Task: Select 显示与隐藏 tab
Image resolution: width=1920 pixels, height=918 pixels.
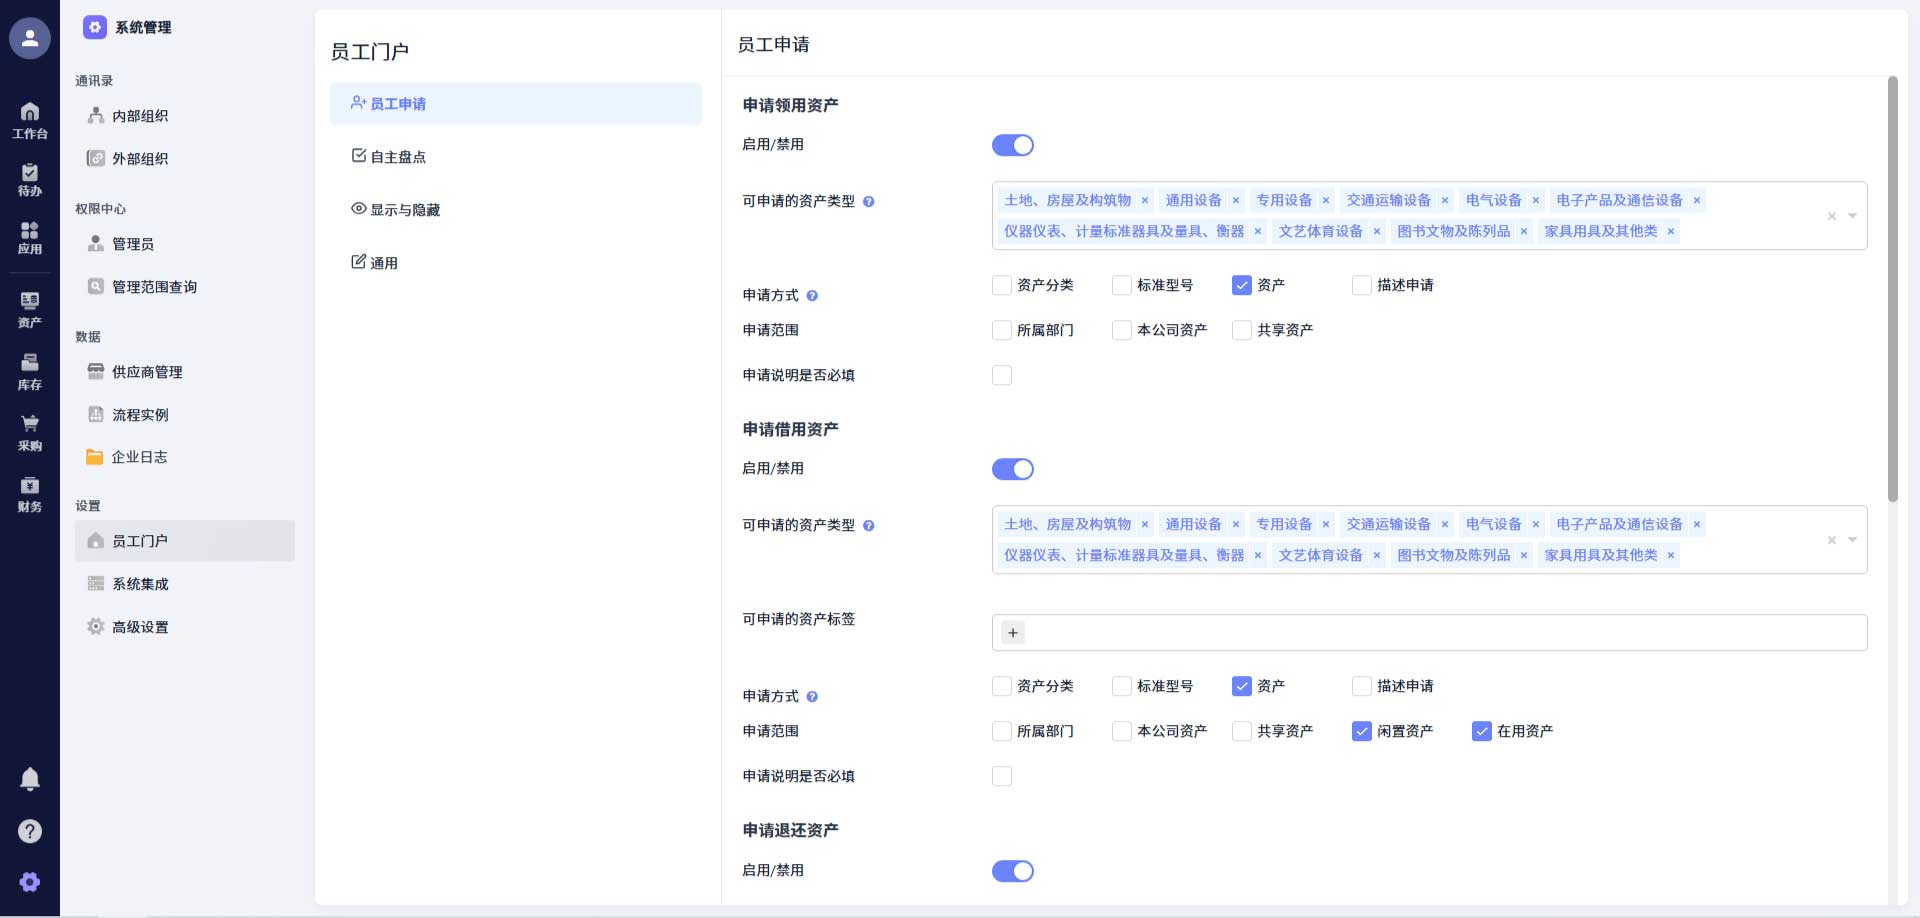Action: 516,210
